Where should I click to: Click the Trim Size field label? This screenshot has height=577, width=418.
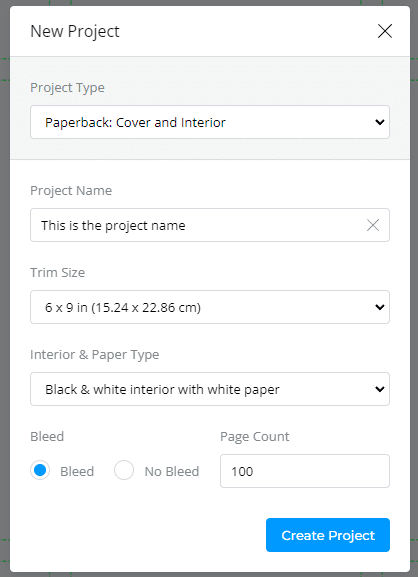tap(57, 273)
